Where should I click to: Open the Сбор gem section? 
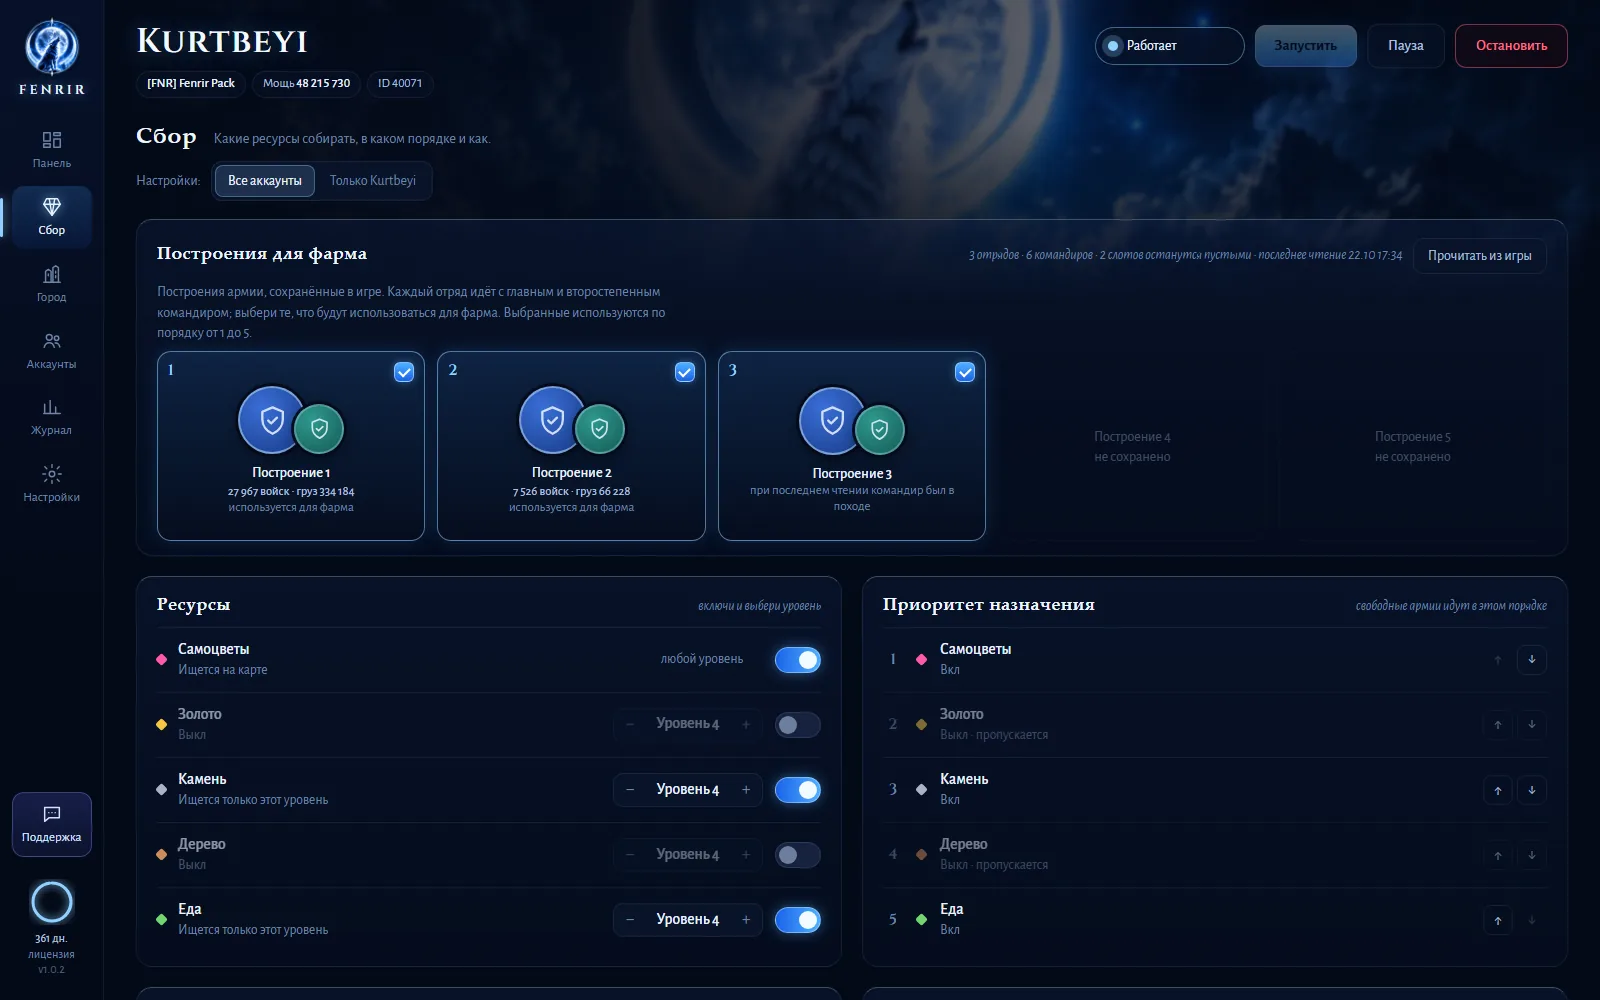coord(52,216)
